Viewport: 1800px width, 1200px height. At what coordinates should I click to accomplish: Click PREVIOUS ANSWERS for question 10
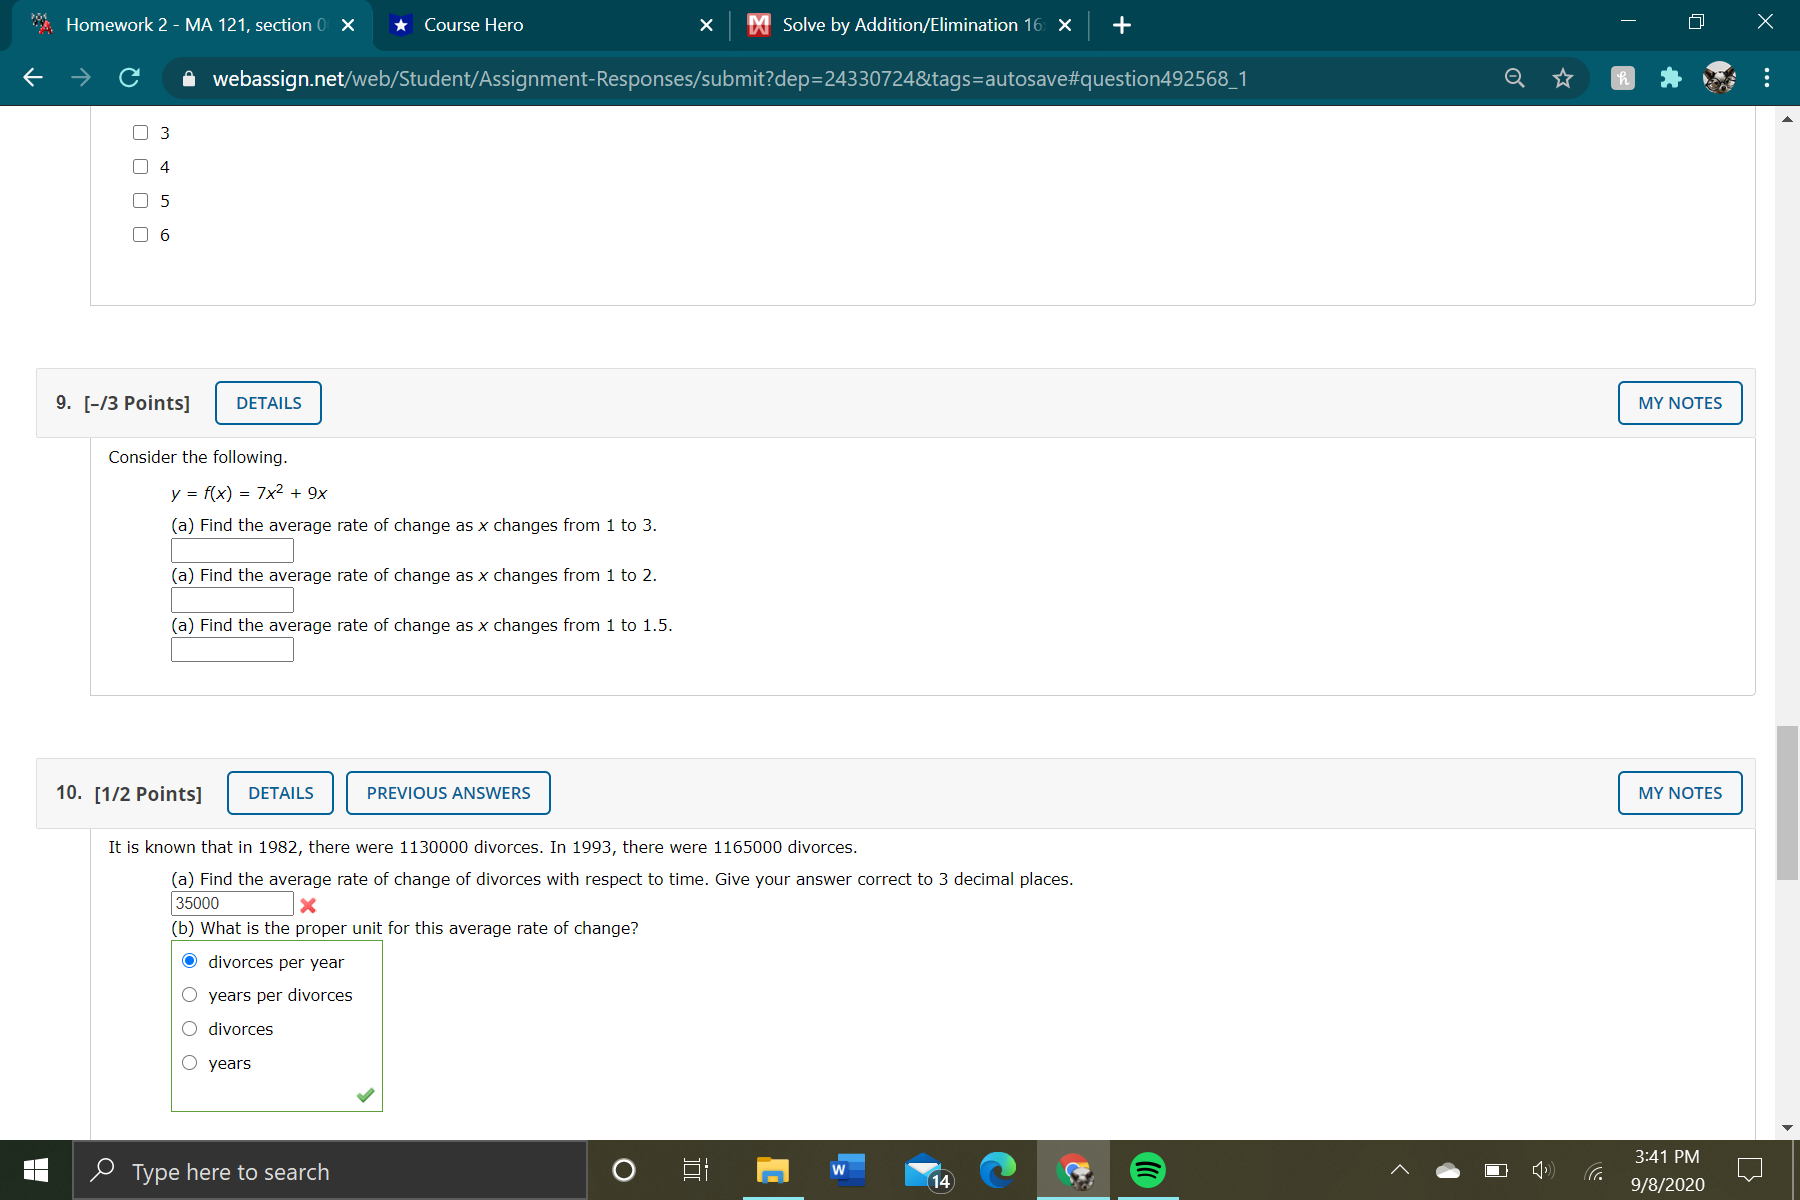[447, 792]
